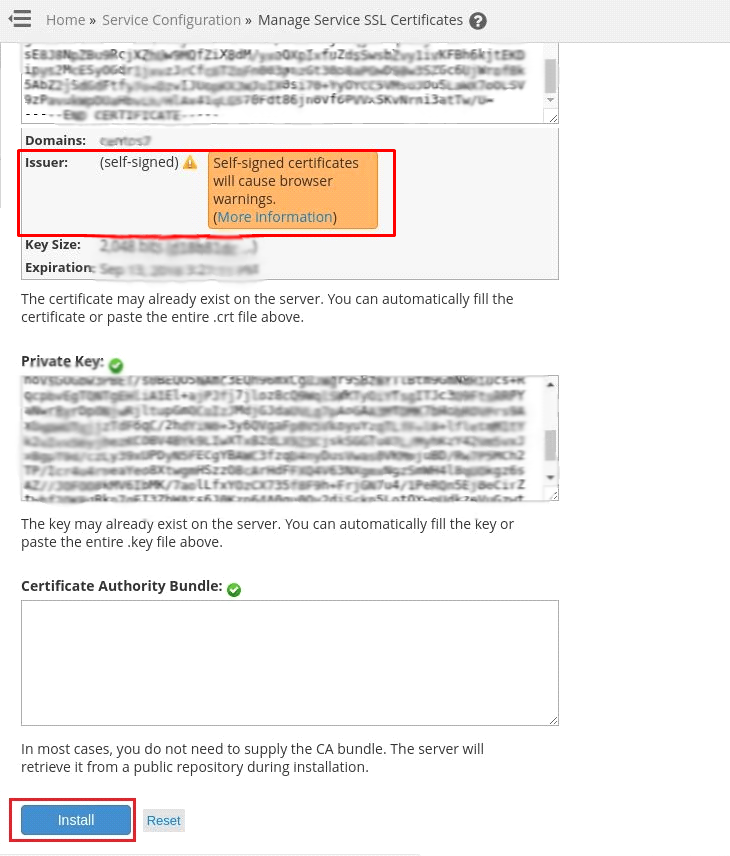The image size is (730, 856).
Task: Click the private key textarea resize handle
Action: [553, 495]
